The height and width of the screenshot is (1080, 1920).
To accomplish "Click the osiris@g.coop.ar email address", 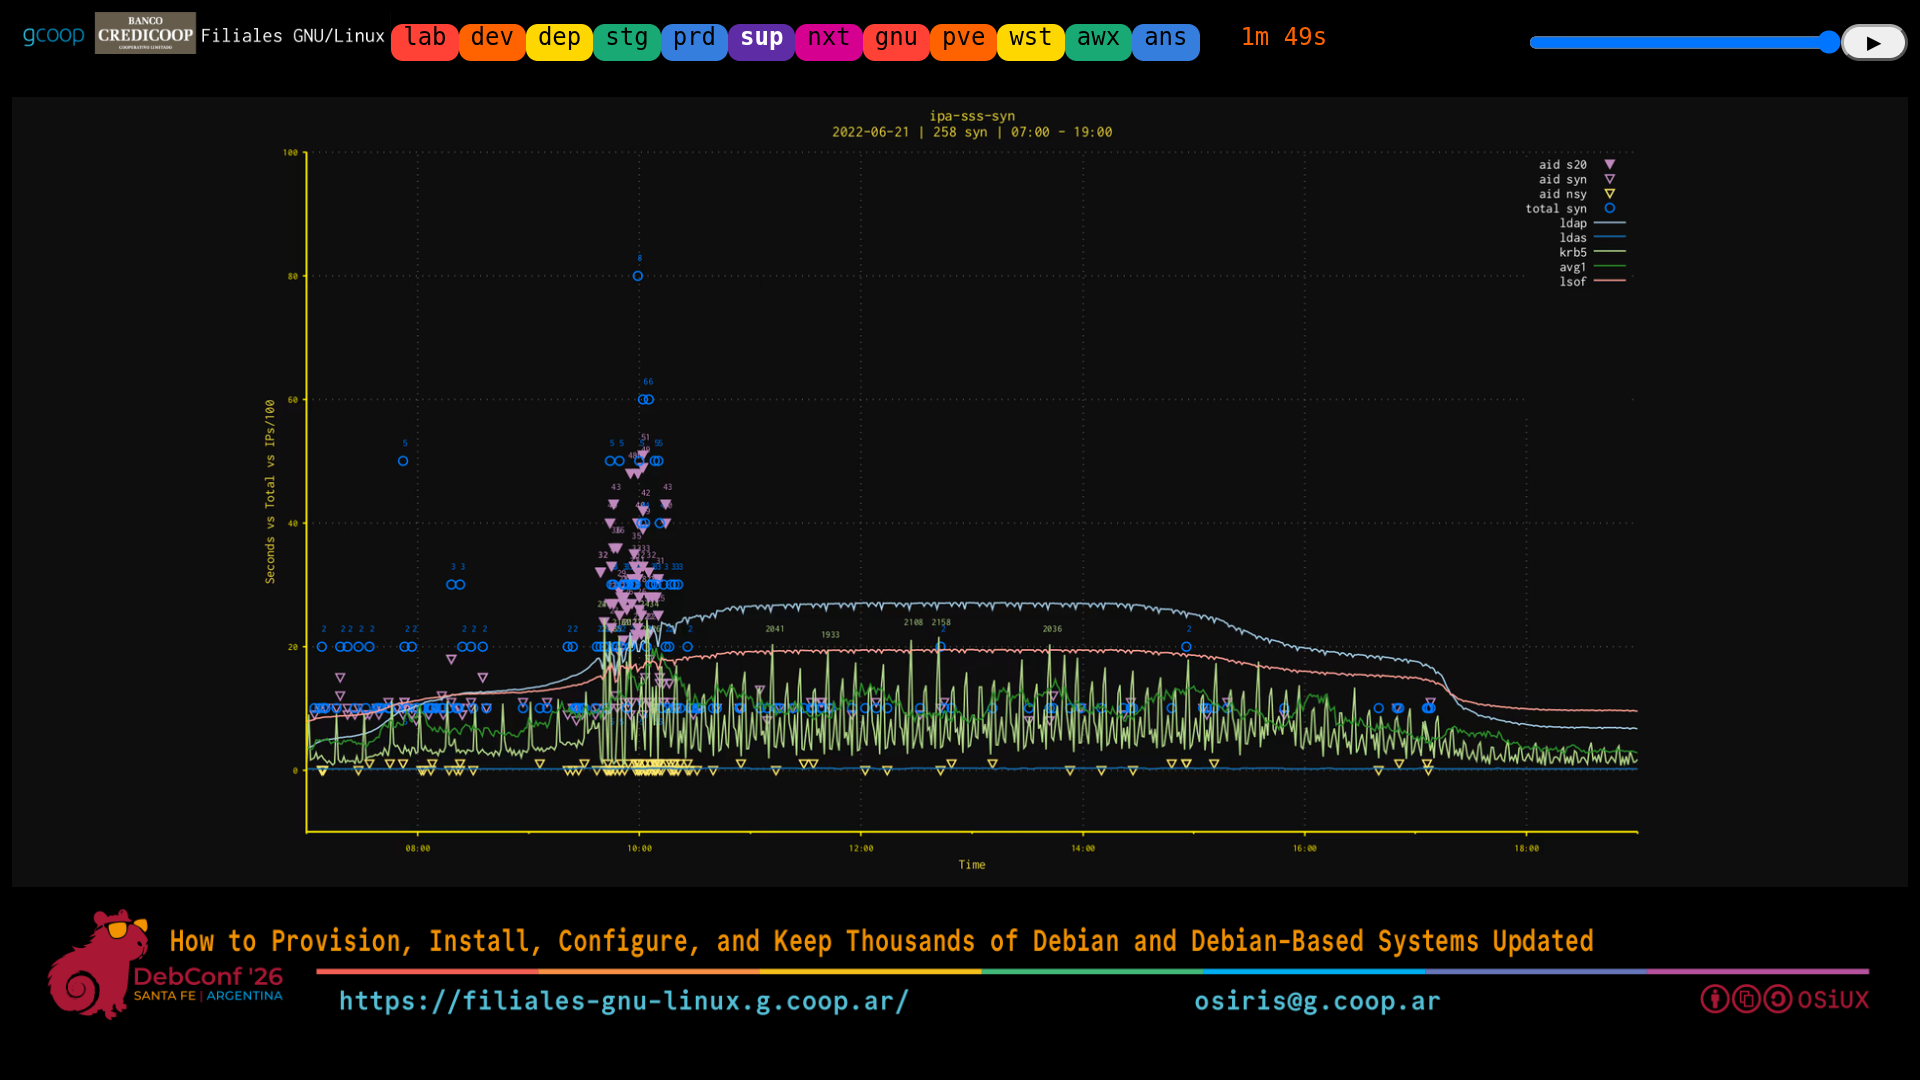I will tap(1318, 1001).
